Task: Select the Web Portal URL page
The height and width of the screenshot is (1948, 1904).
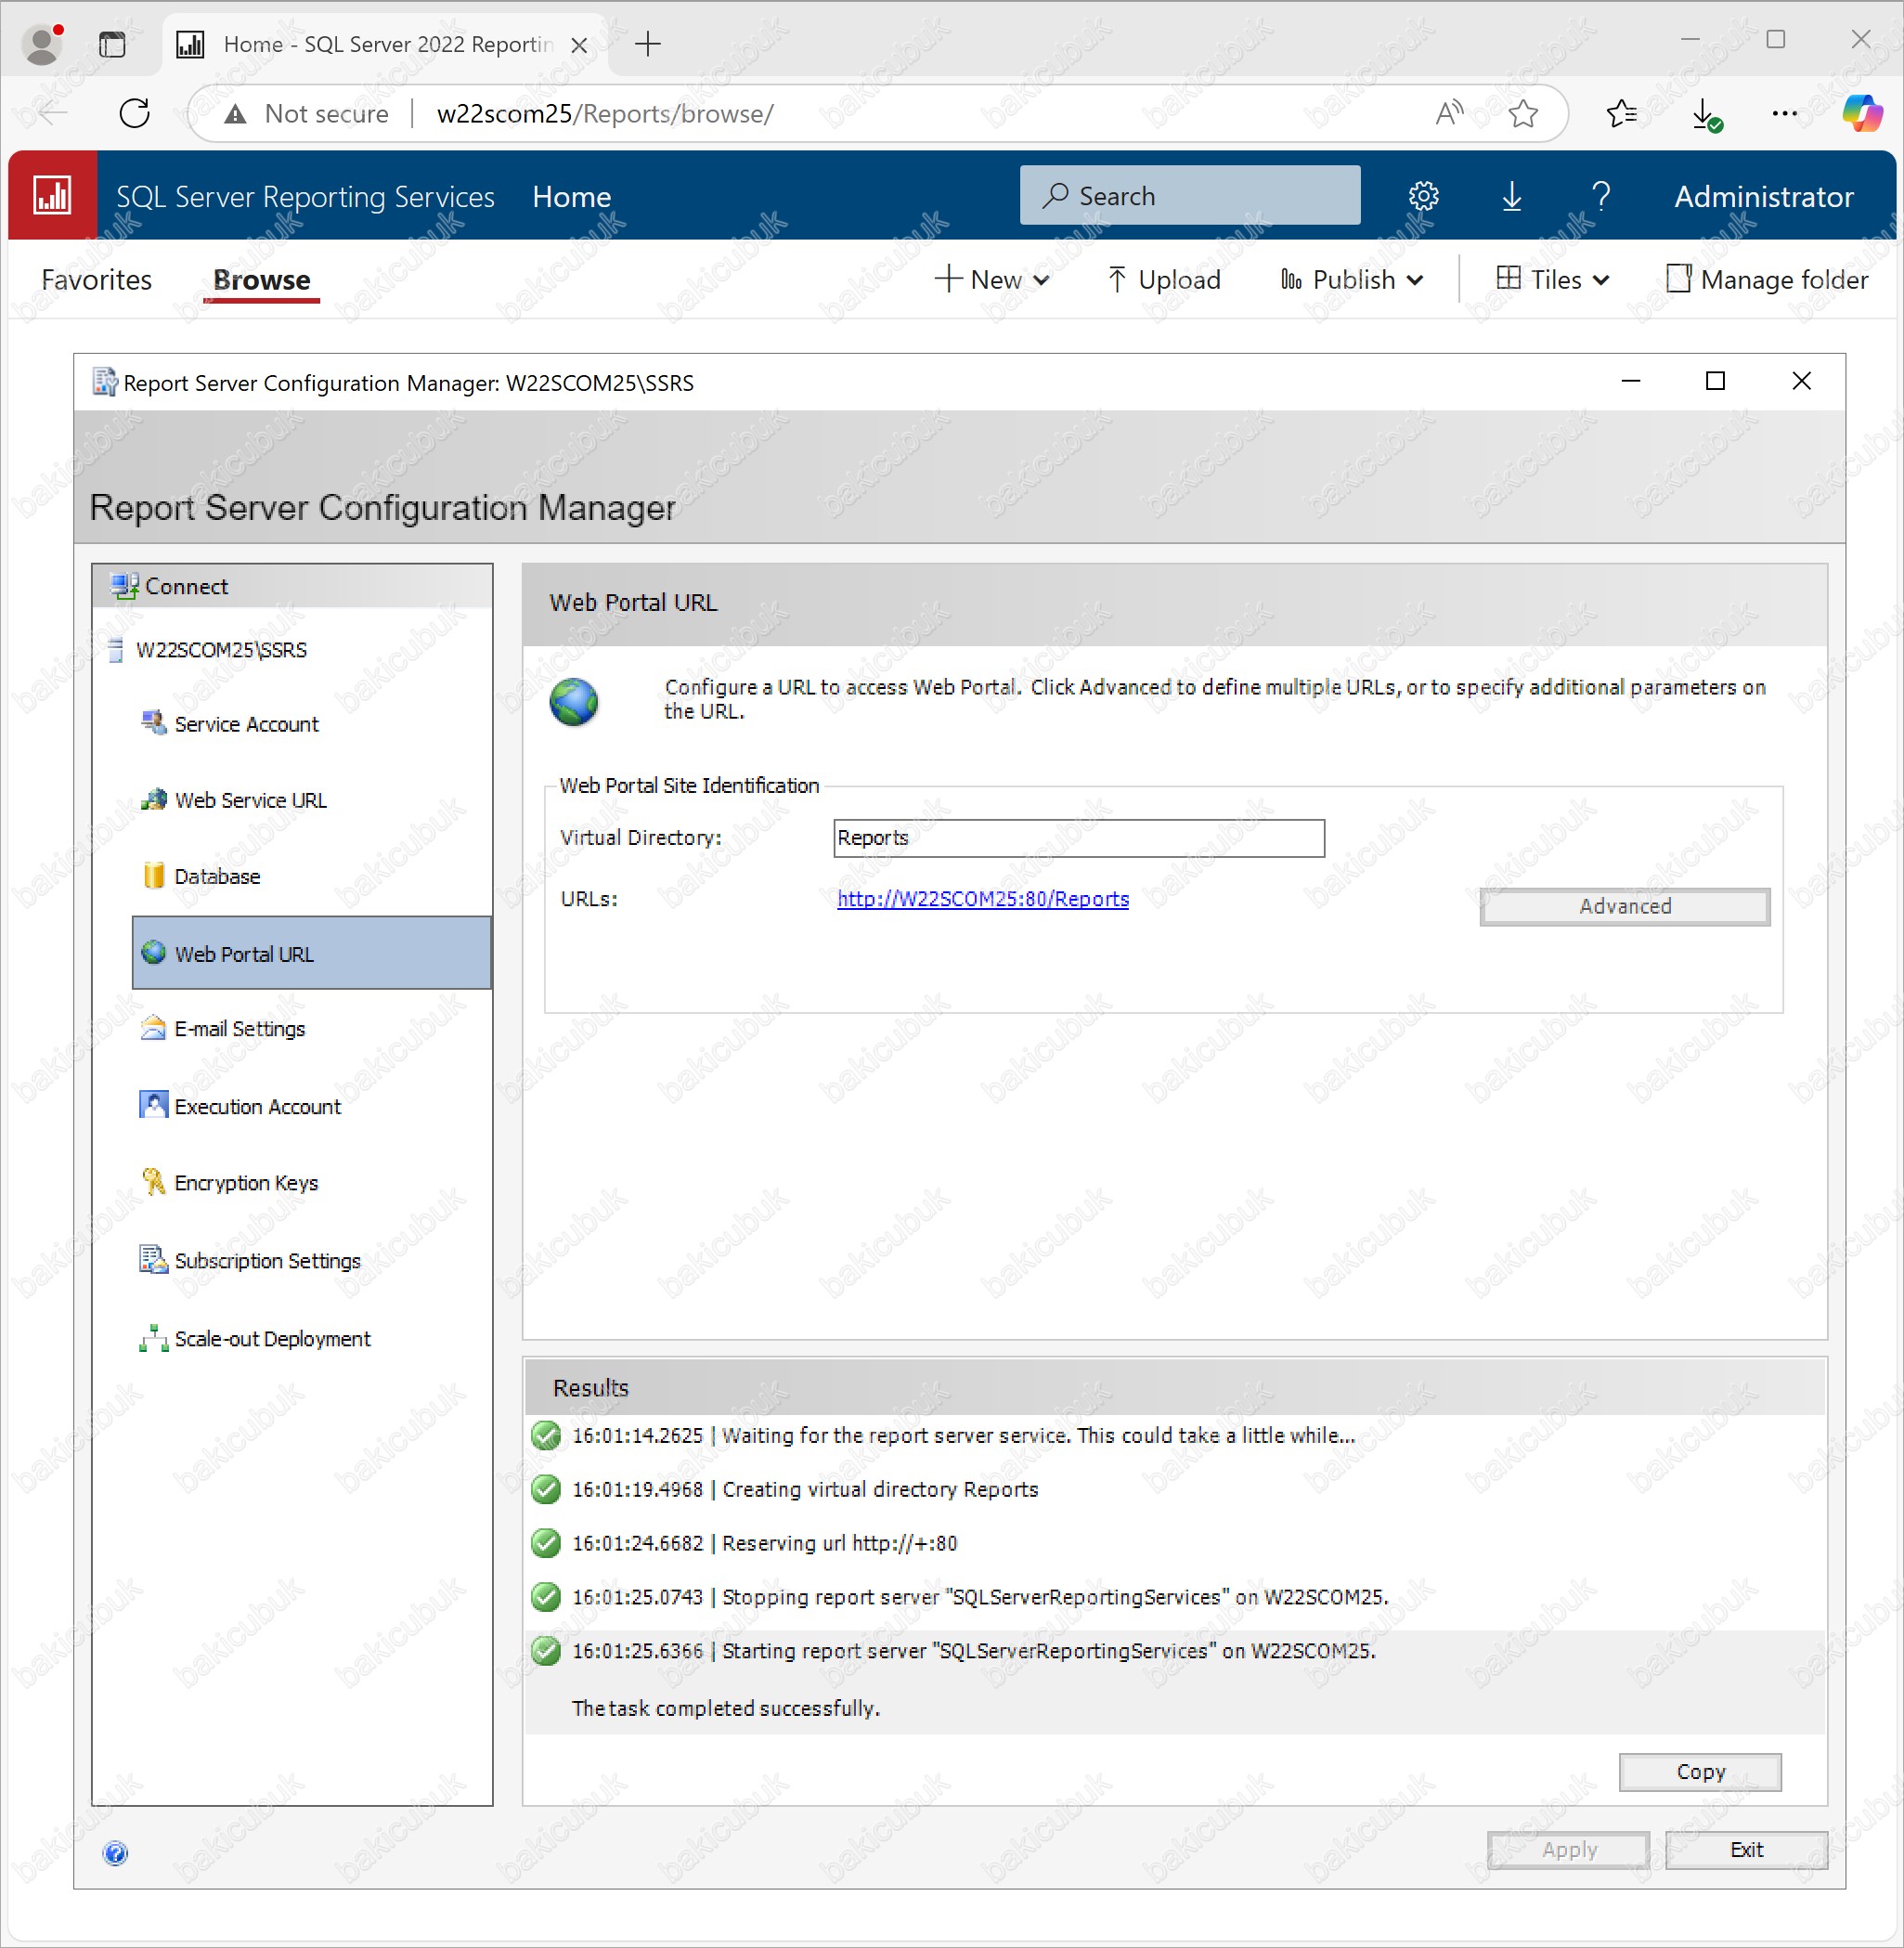Action: coord(311,953)
